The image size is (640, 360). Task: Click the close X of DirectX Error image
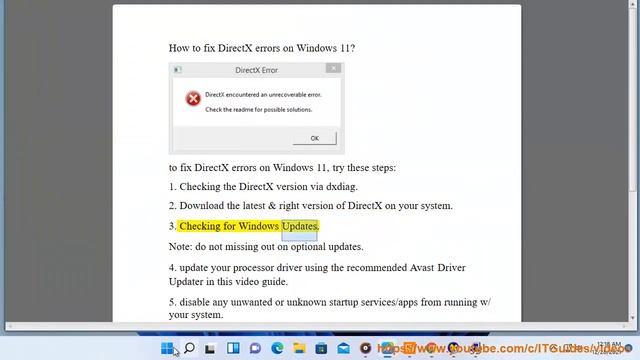click(x=333, y=68)
